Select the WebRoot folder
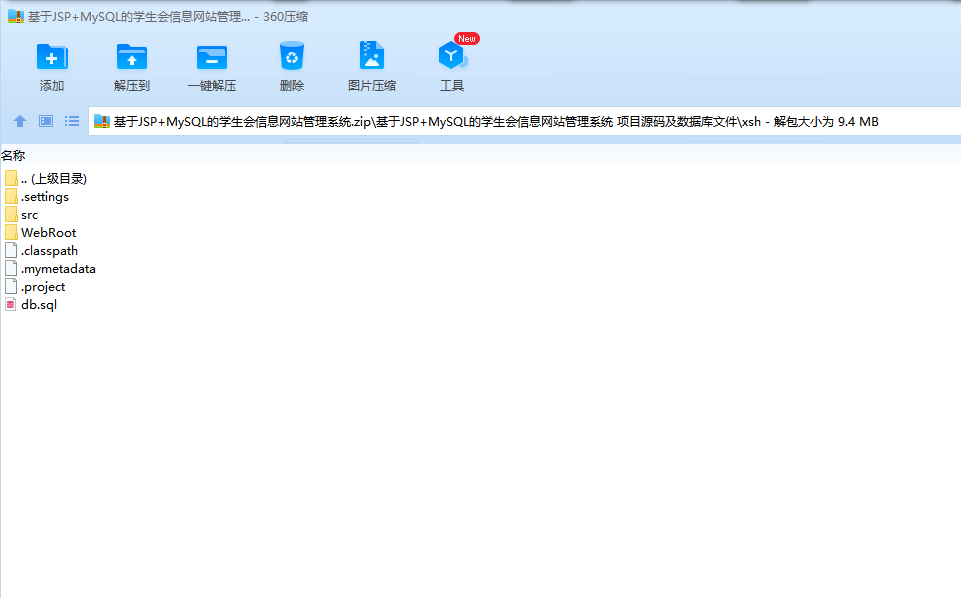 [x=48, y=233]
